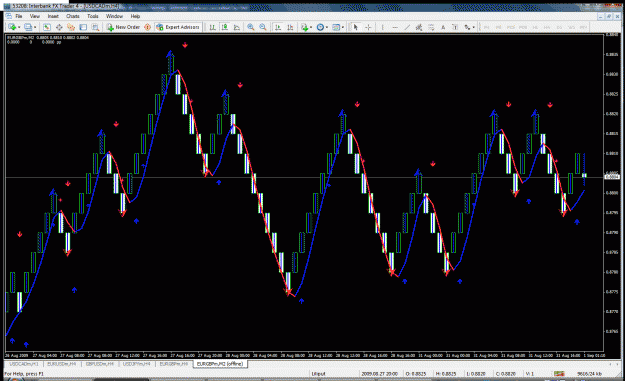Open the View menu
Viewport: 625px width, 381px height.
[x=35, y=16]
